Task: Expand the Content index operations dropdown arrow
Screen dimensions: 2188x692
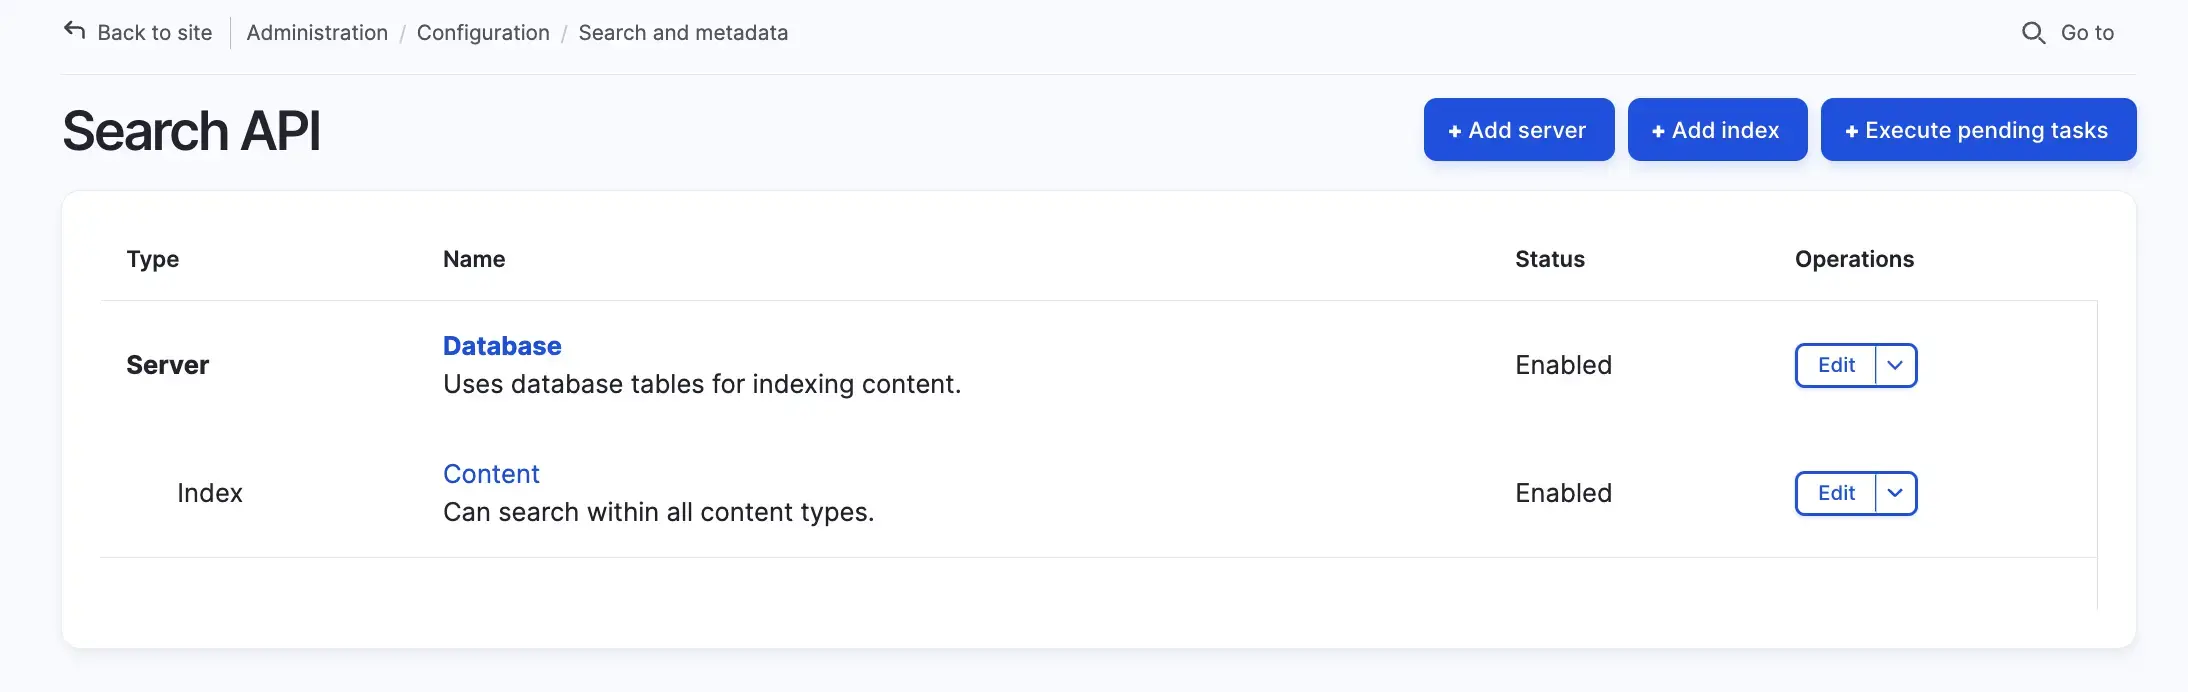Action: tap(1895, 493)
